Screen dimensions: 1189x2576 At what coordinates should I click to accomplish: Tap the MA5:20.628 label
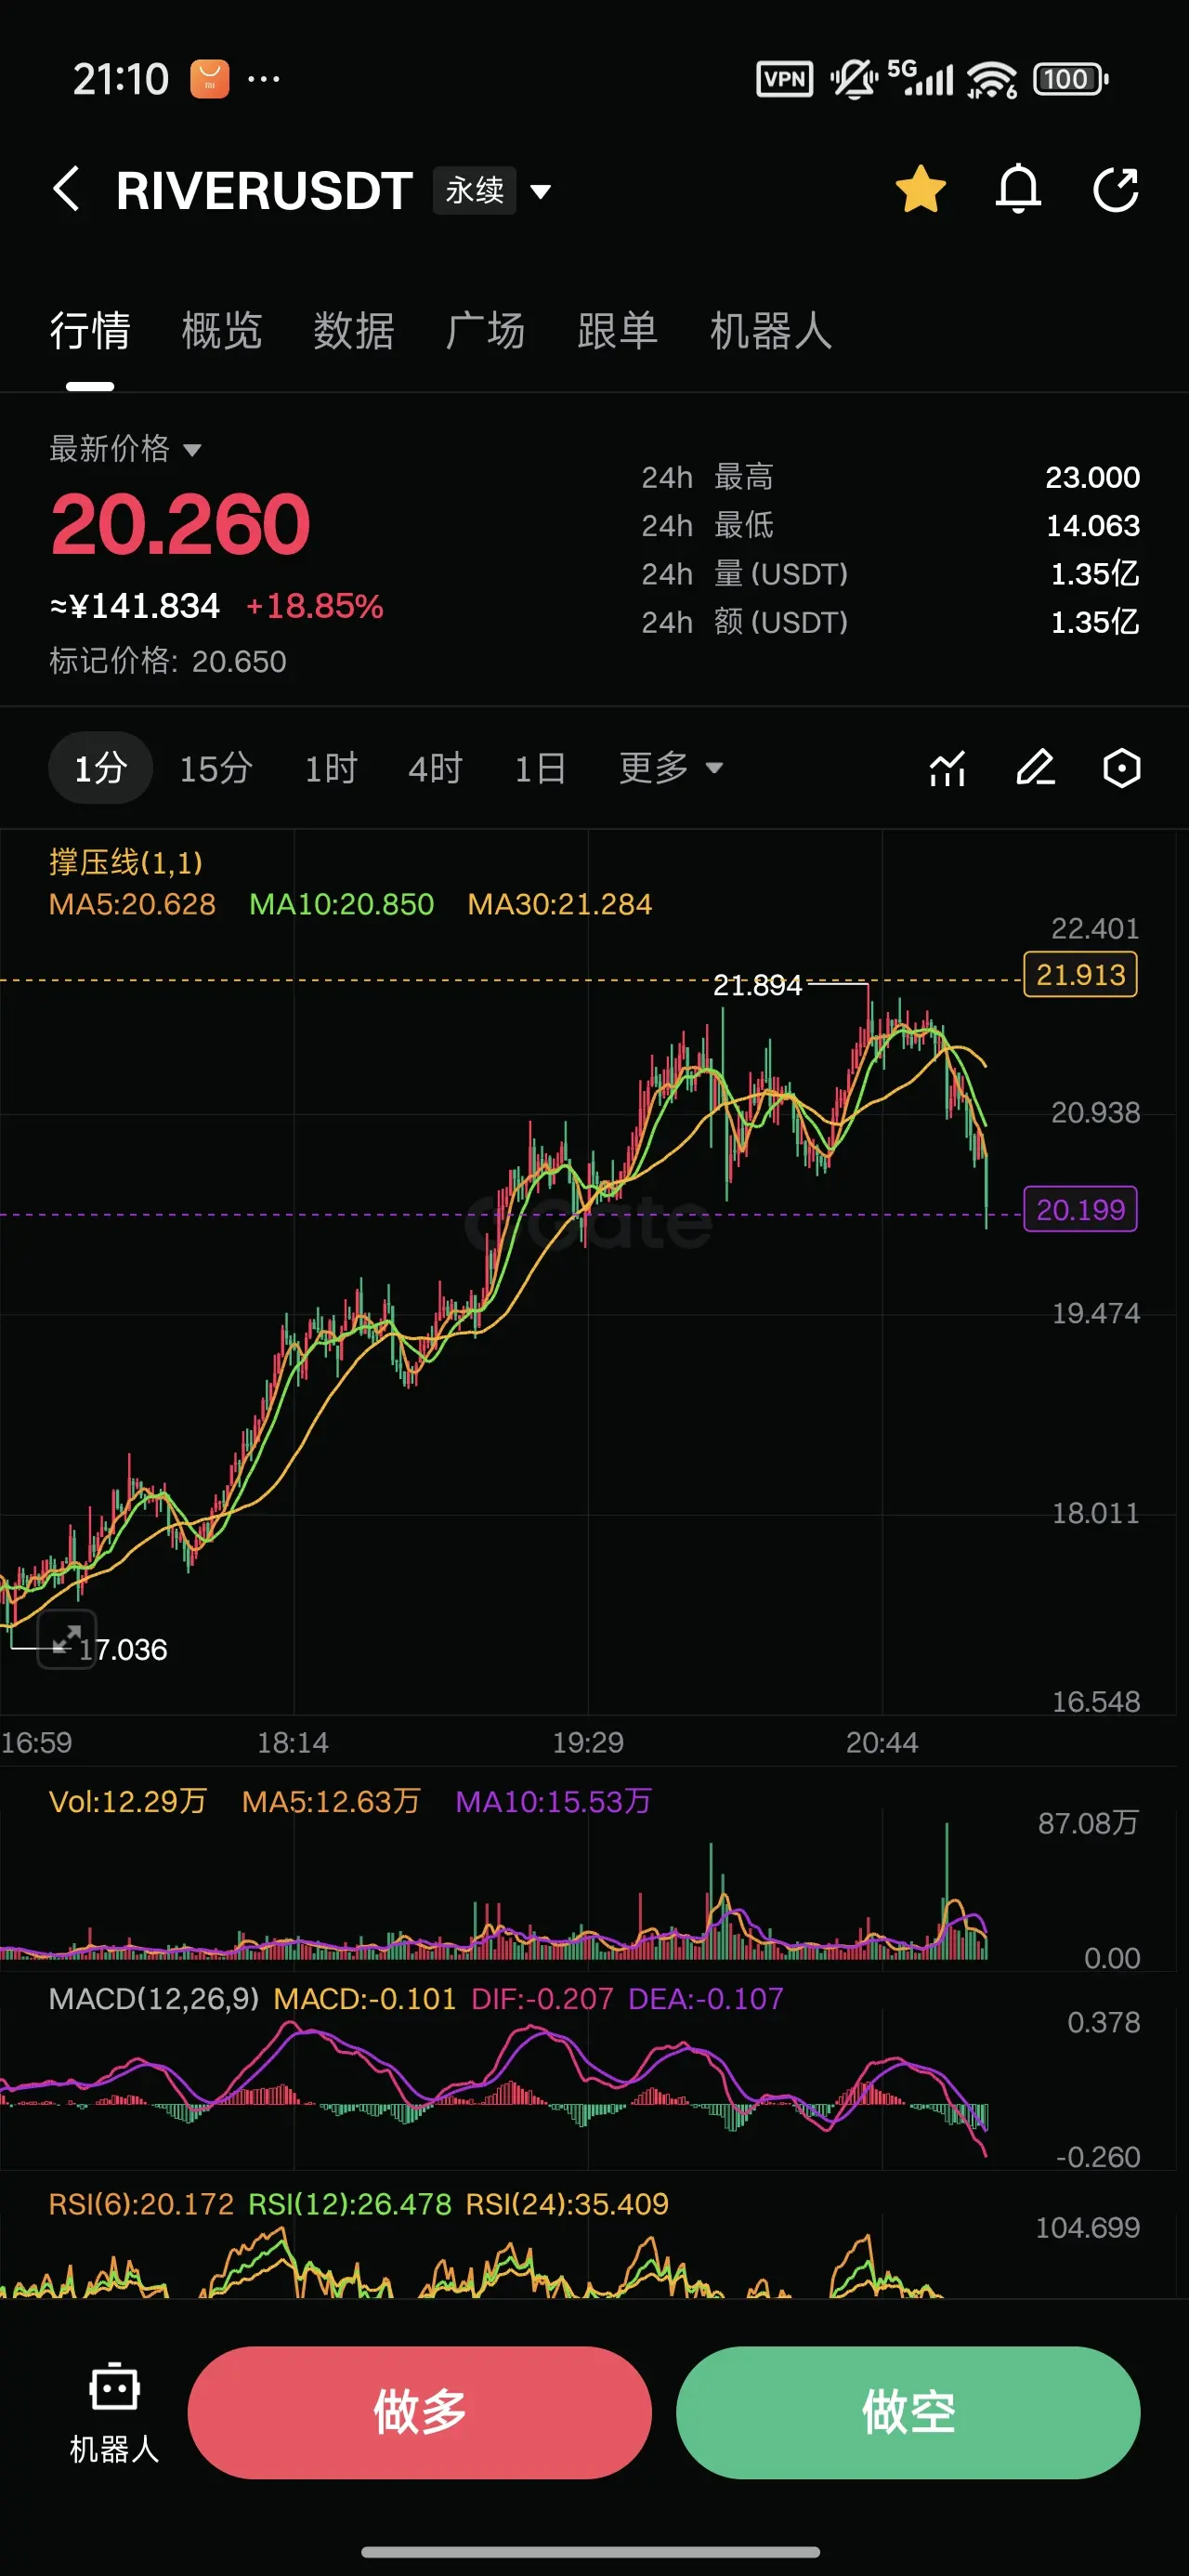tap(132, 904)
